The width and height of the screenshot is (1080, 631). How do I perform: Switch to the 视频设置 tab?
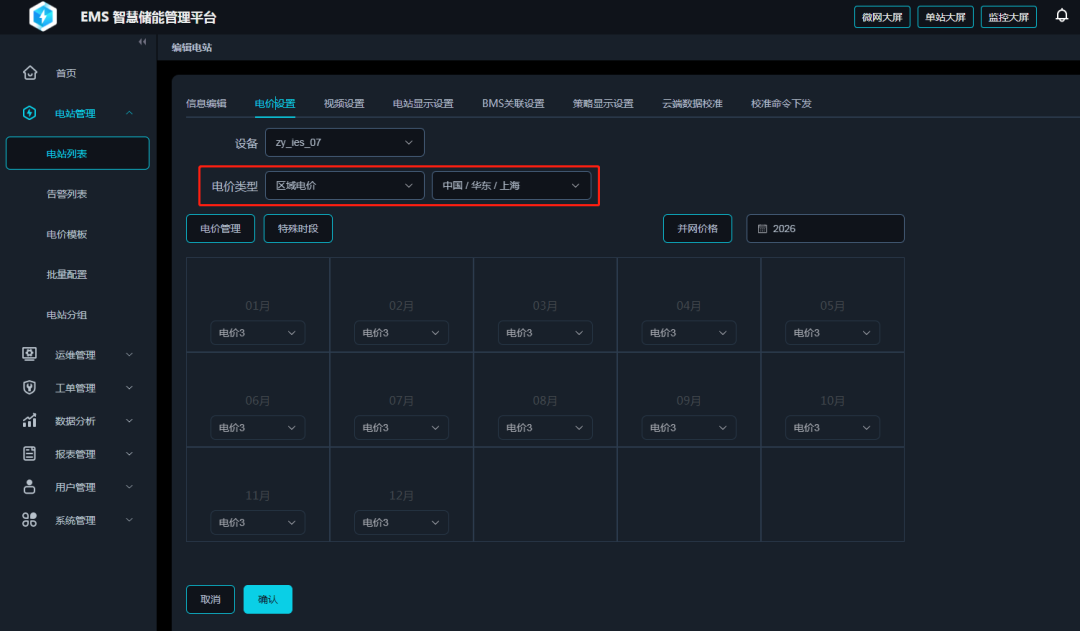click(343, 104)
